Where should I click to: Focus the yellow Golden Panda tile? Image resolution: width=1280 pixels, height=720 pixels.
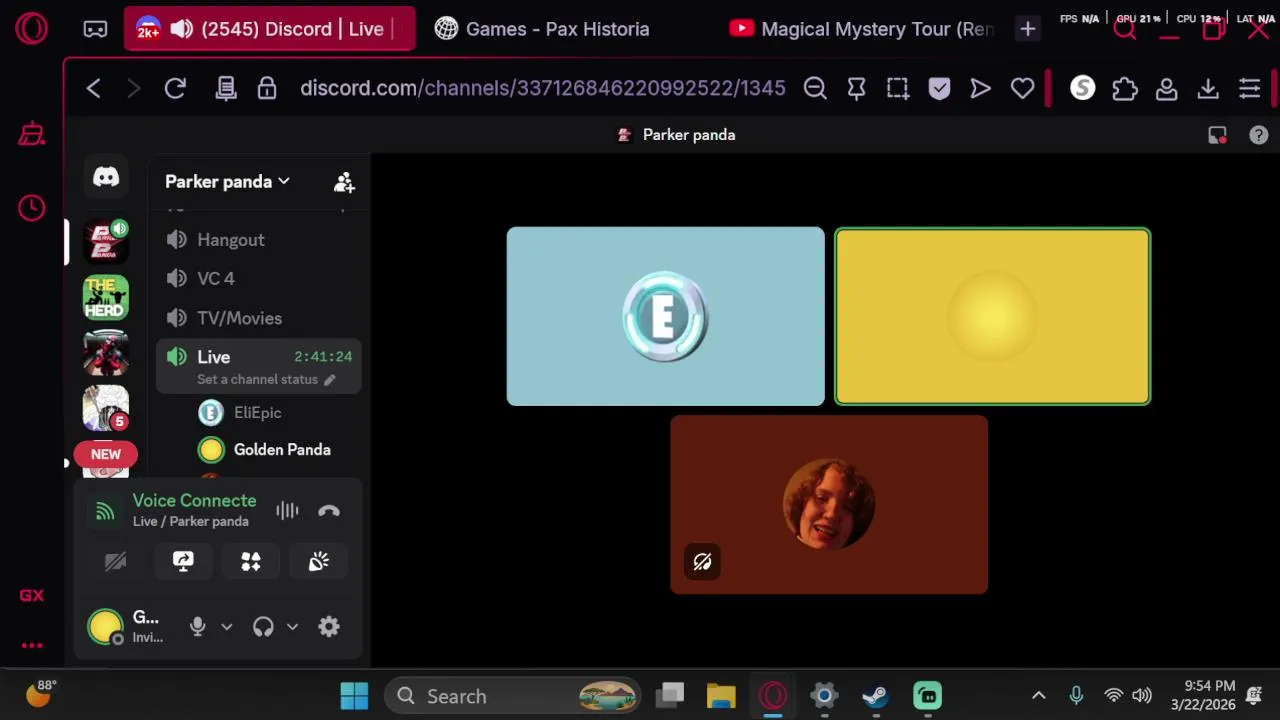(x=993, y=316)
